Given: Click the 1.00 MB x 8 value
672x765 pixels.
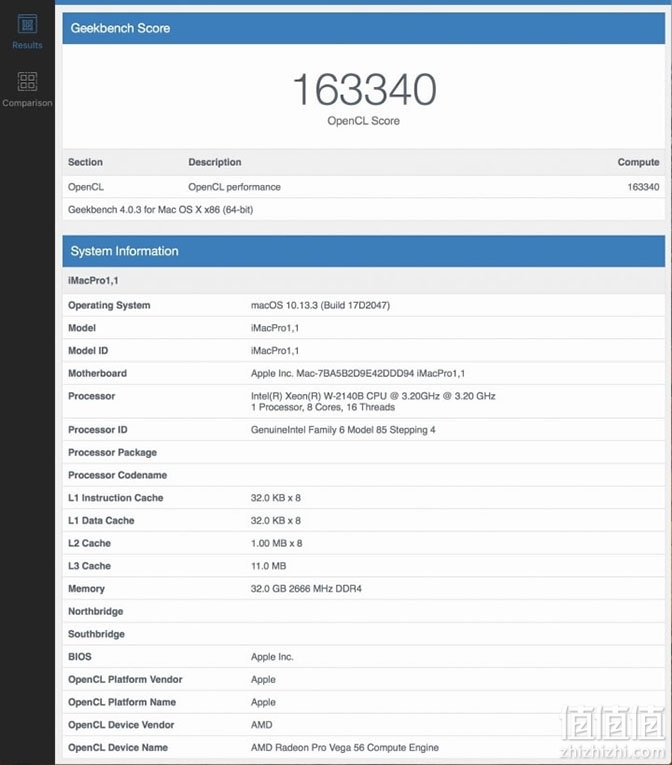Looking at the screenshot, I should (x=277, y=543).
